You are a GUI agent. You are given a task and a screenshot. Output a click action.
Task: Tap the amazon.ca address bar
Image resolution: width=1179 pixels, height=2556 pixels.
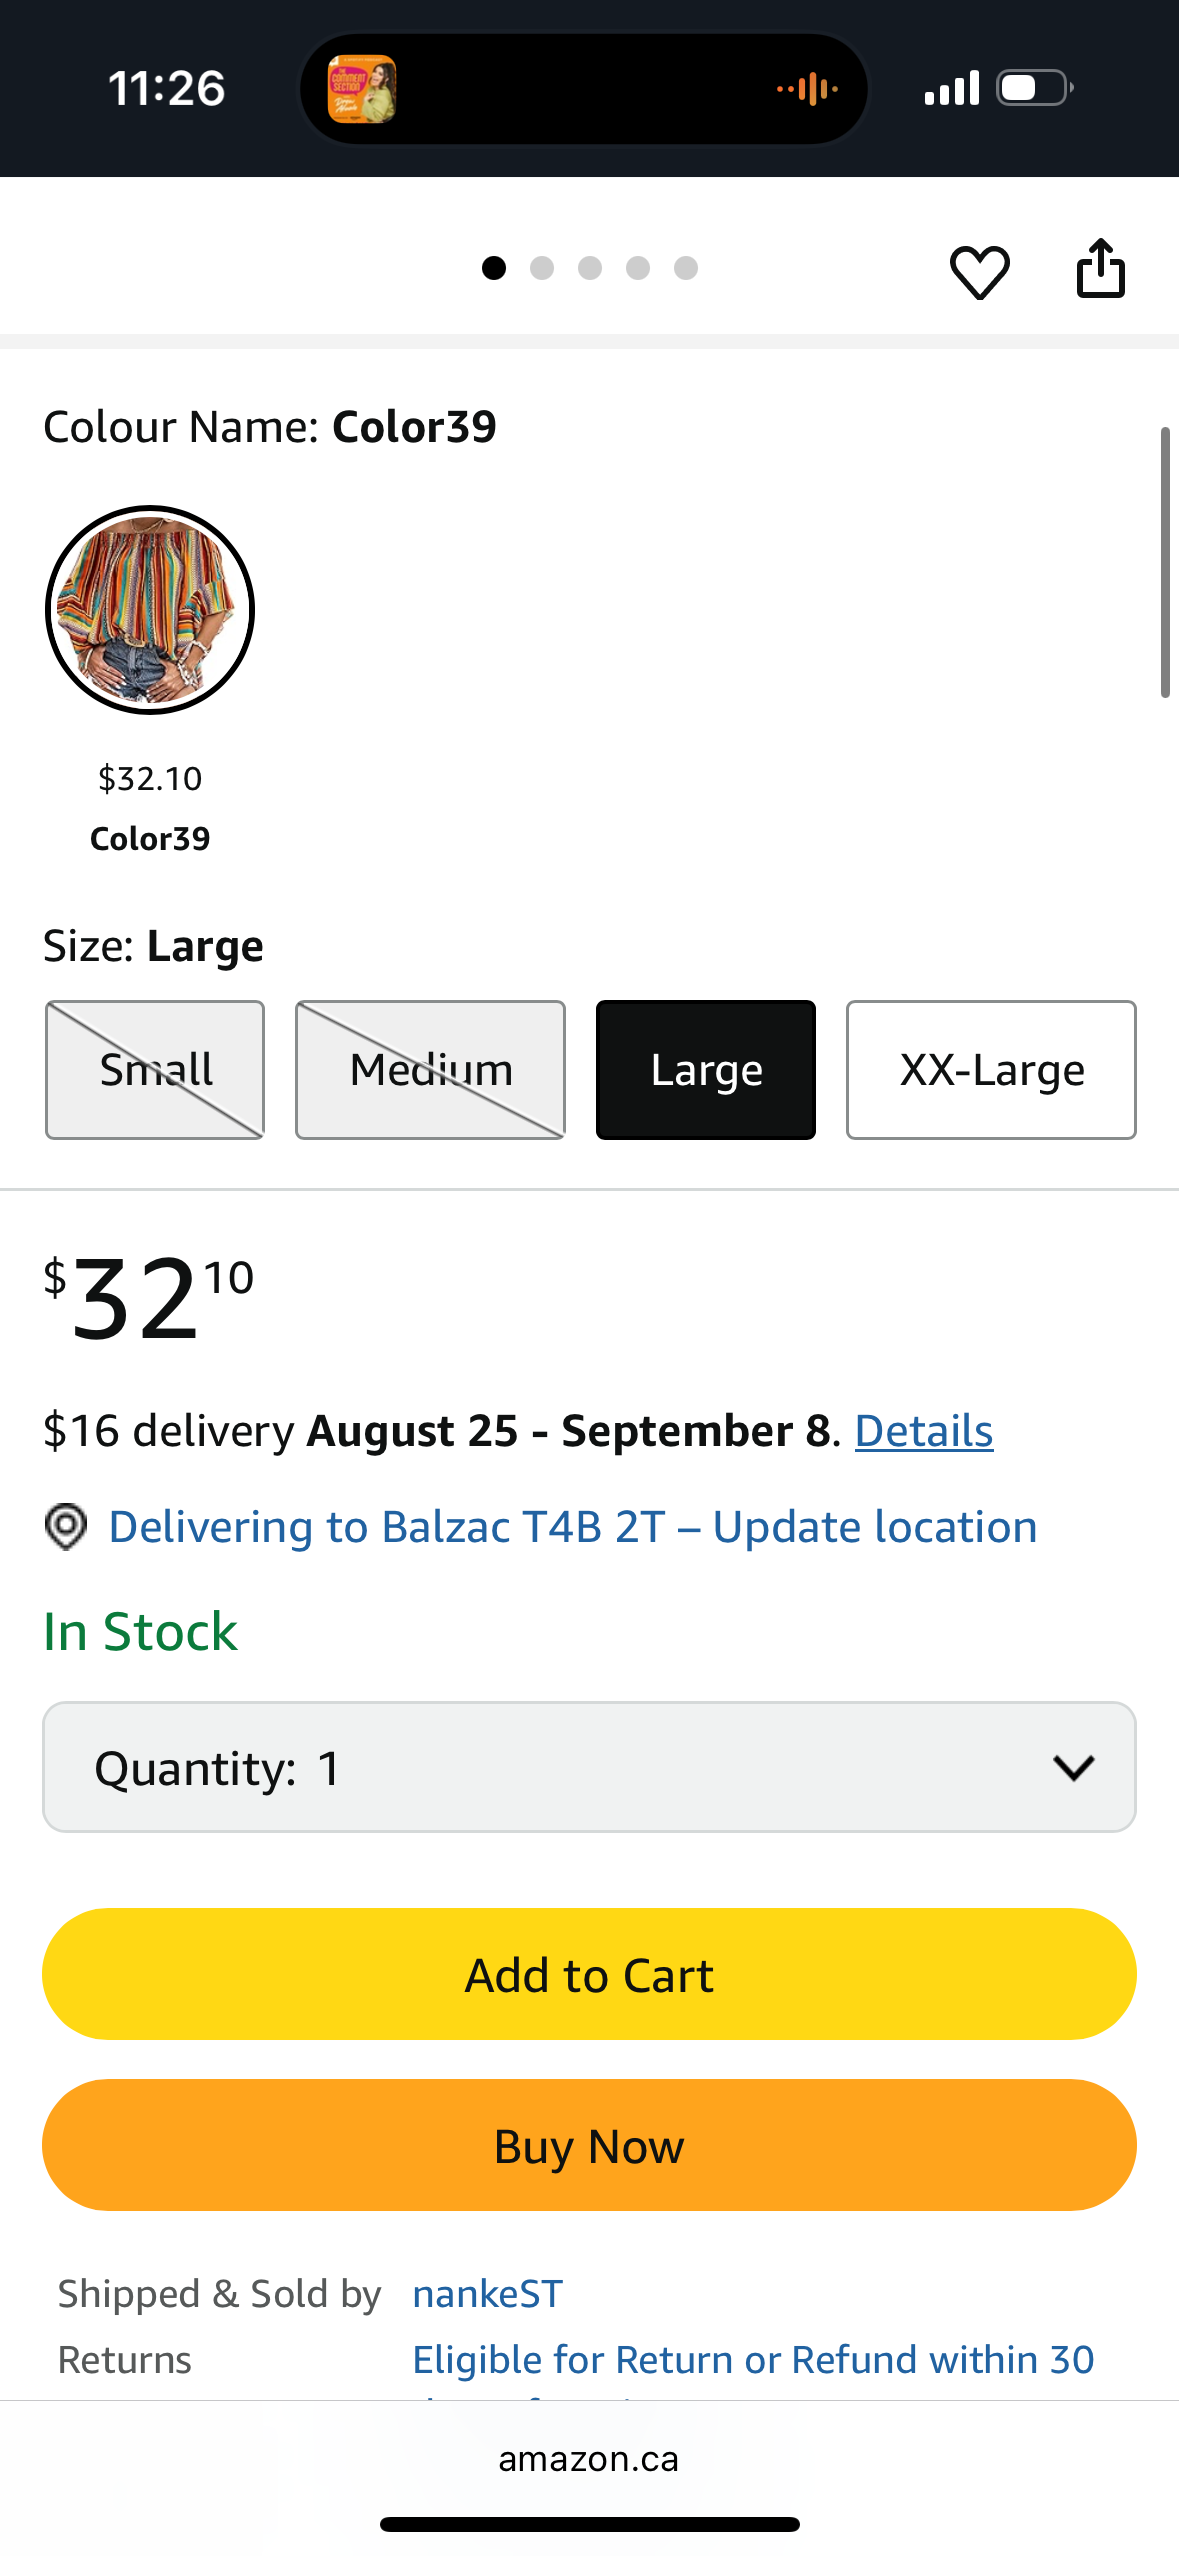tap(589, 2458)
